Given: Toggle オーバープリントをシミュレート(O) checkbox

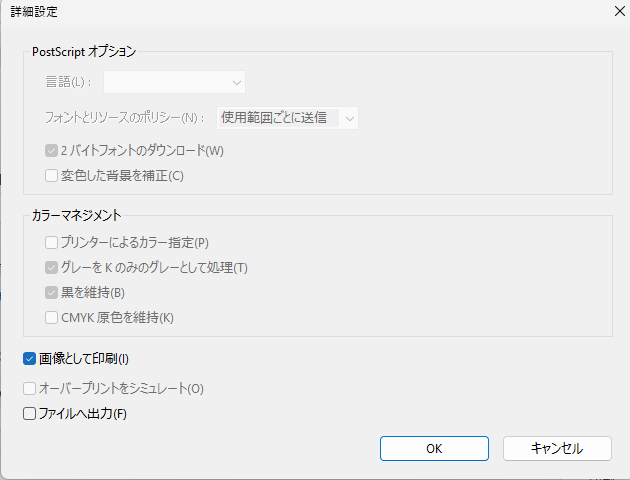Looking at the screenshot, I should point(29,388).
